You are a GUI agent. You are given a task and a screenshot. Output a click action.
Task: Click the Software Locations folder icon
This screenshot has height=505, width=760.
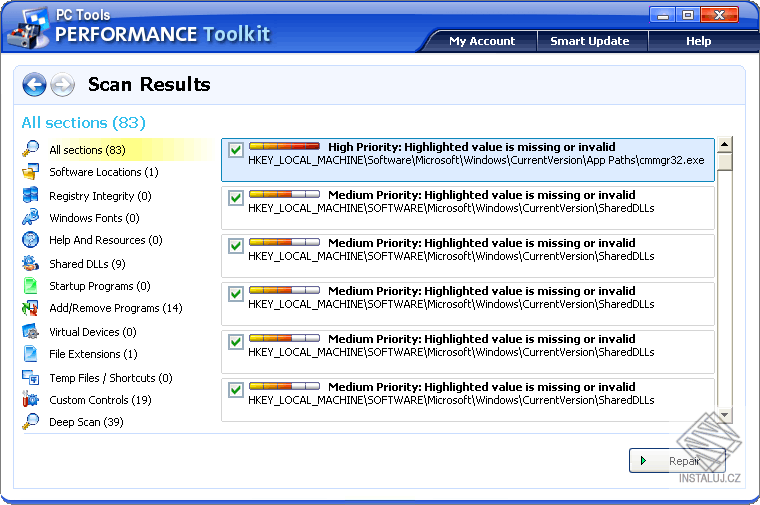(x=30, y=172)
